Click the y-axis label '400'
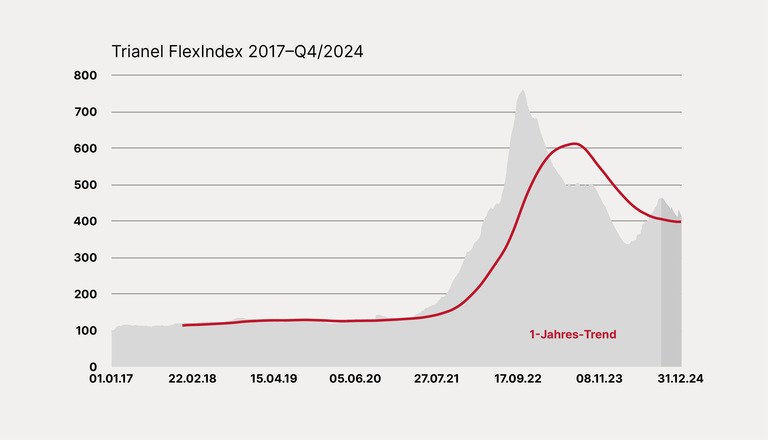Viewport: 768px width, 440px height. pos(85,221)
